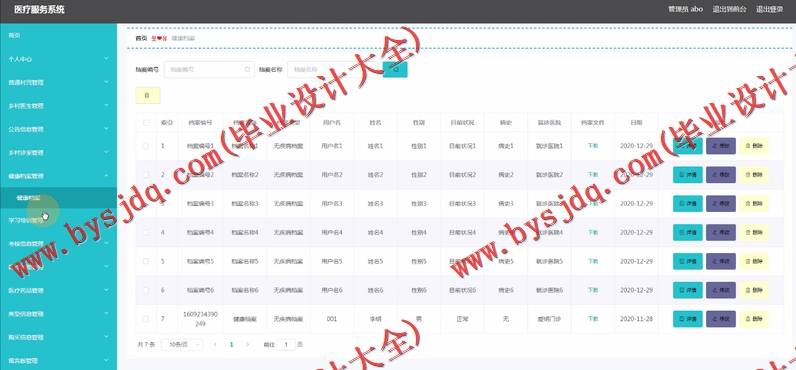Open 购买信息管理 sidebar menu
Viewport: 796px width, 370px height.
[x=58, y=338]
